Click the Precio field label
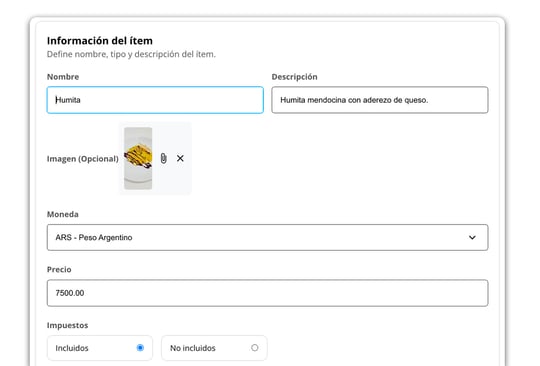Image resolution: width=540 pixels, height=366 pixels. (59, 269)
